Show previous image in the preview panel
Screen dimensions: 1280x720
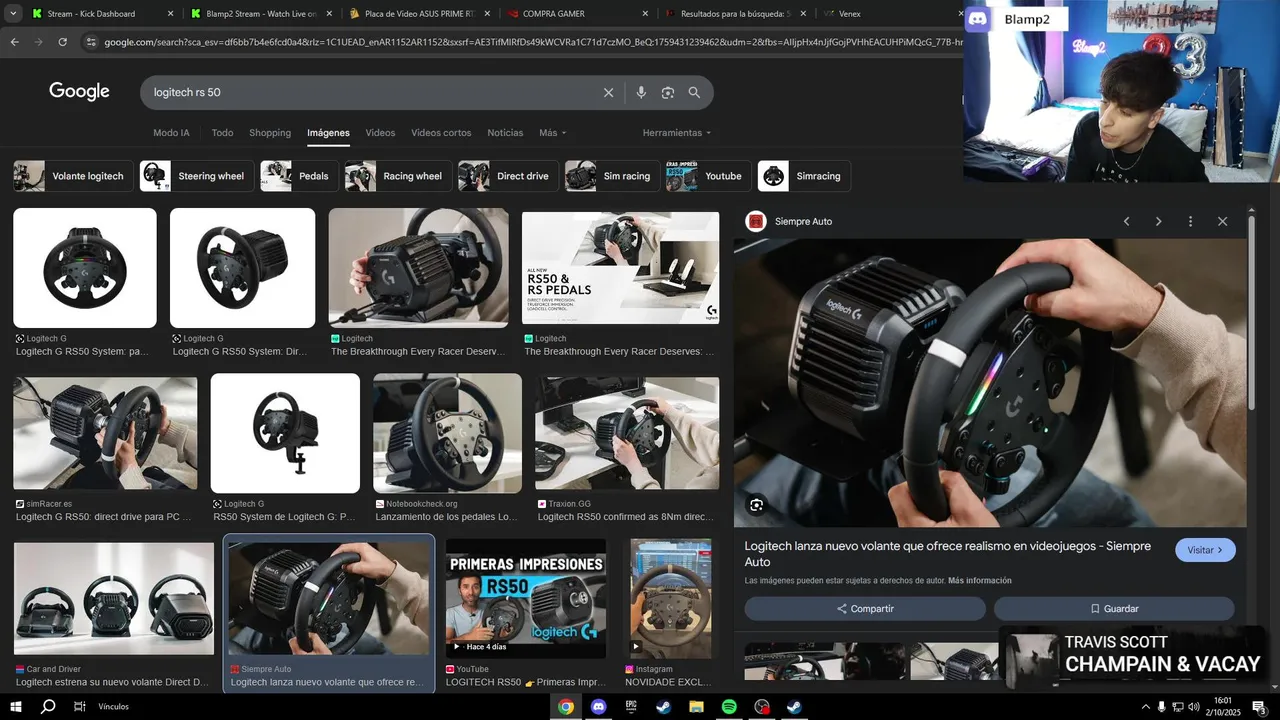1126,221
